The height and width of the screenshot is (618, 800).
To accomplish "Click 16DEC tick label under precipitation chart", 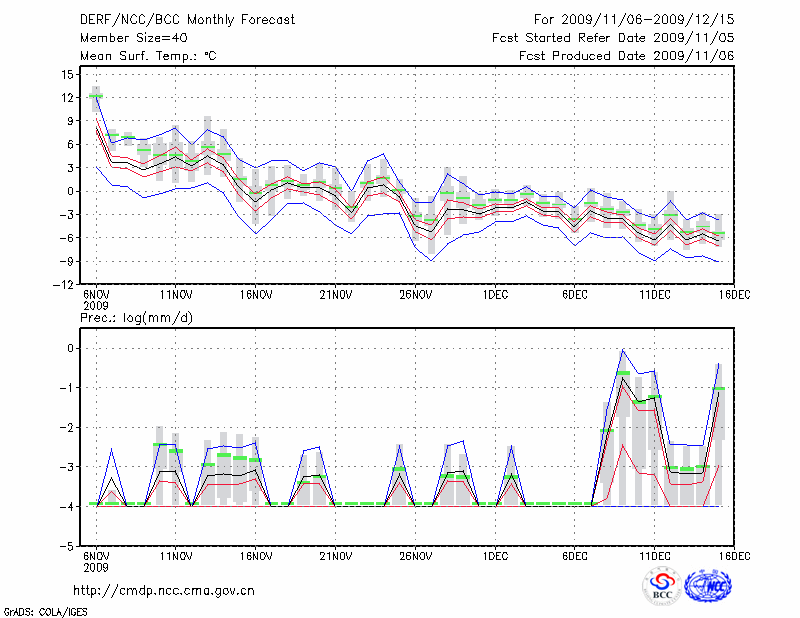I will (733, 555).
